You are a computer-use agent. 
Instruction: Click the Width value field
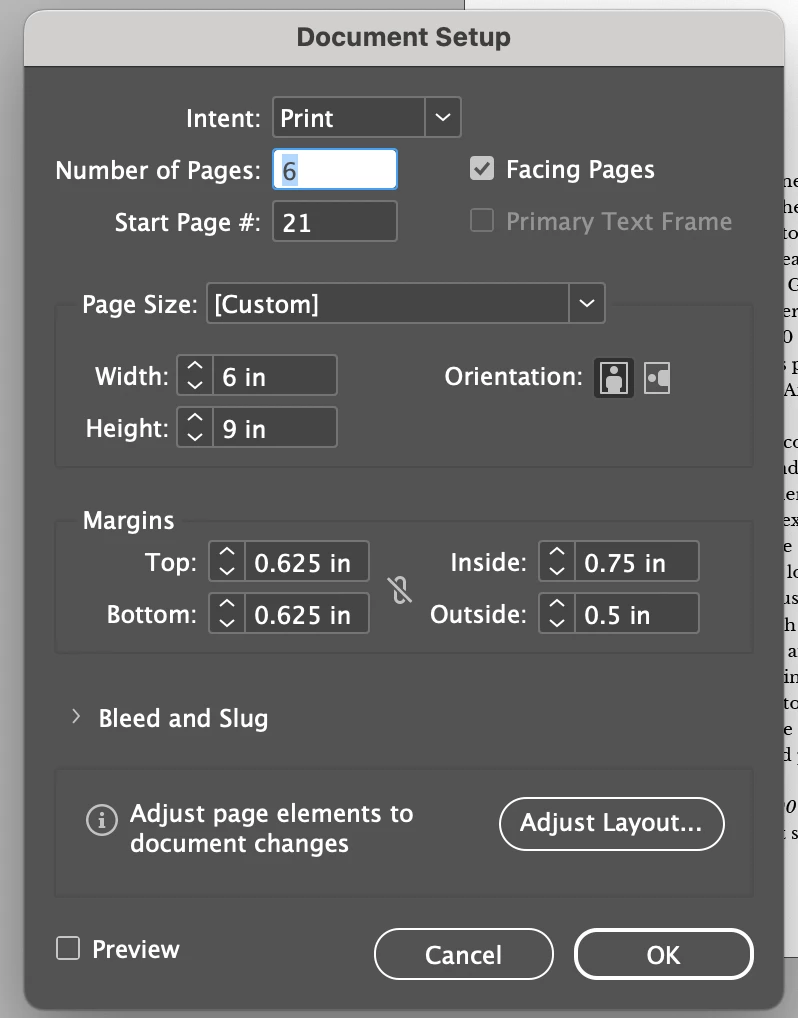[x=275, y=375]
